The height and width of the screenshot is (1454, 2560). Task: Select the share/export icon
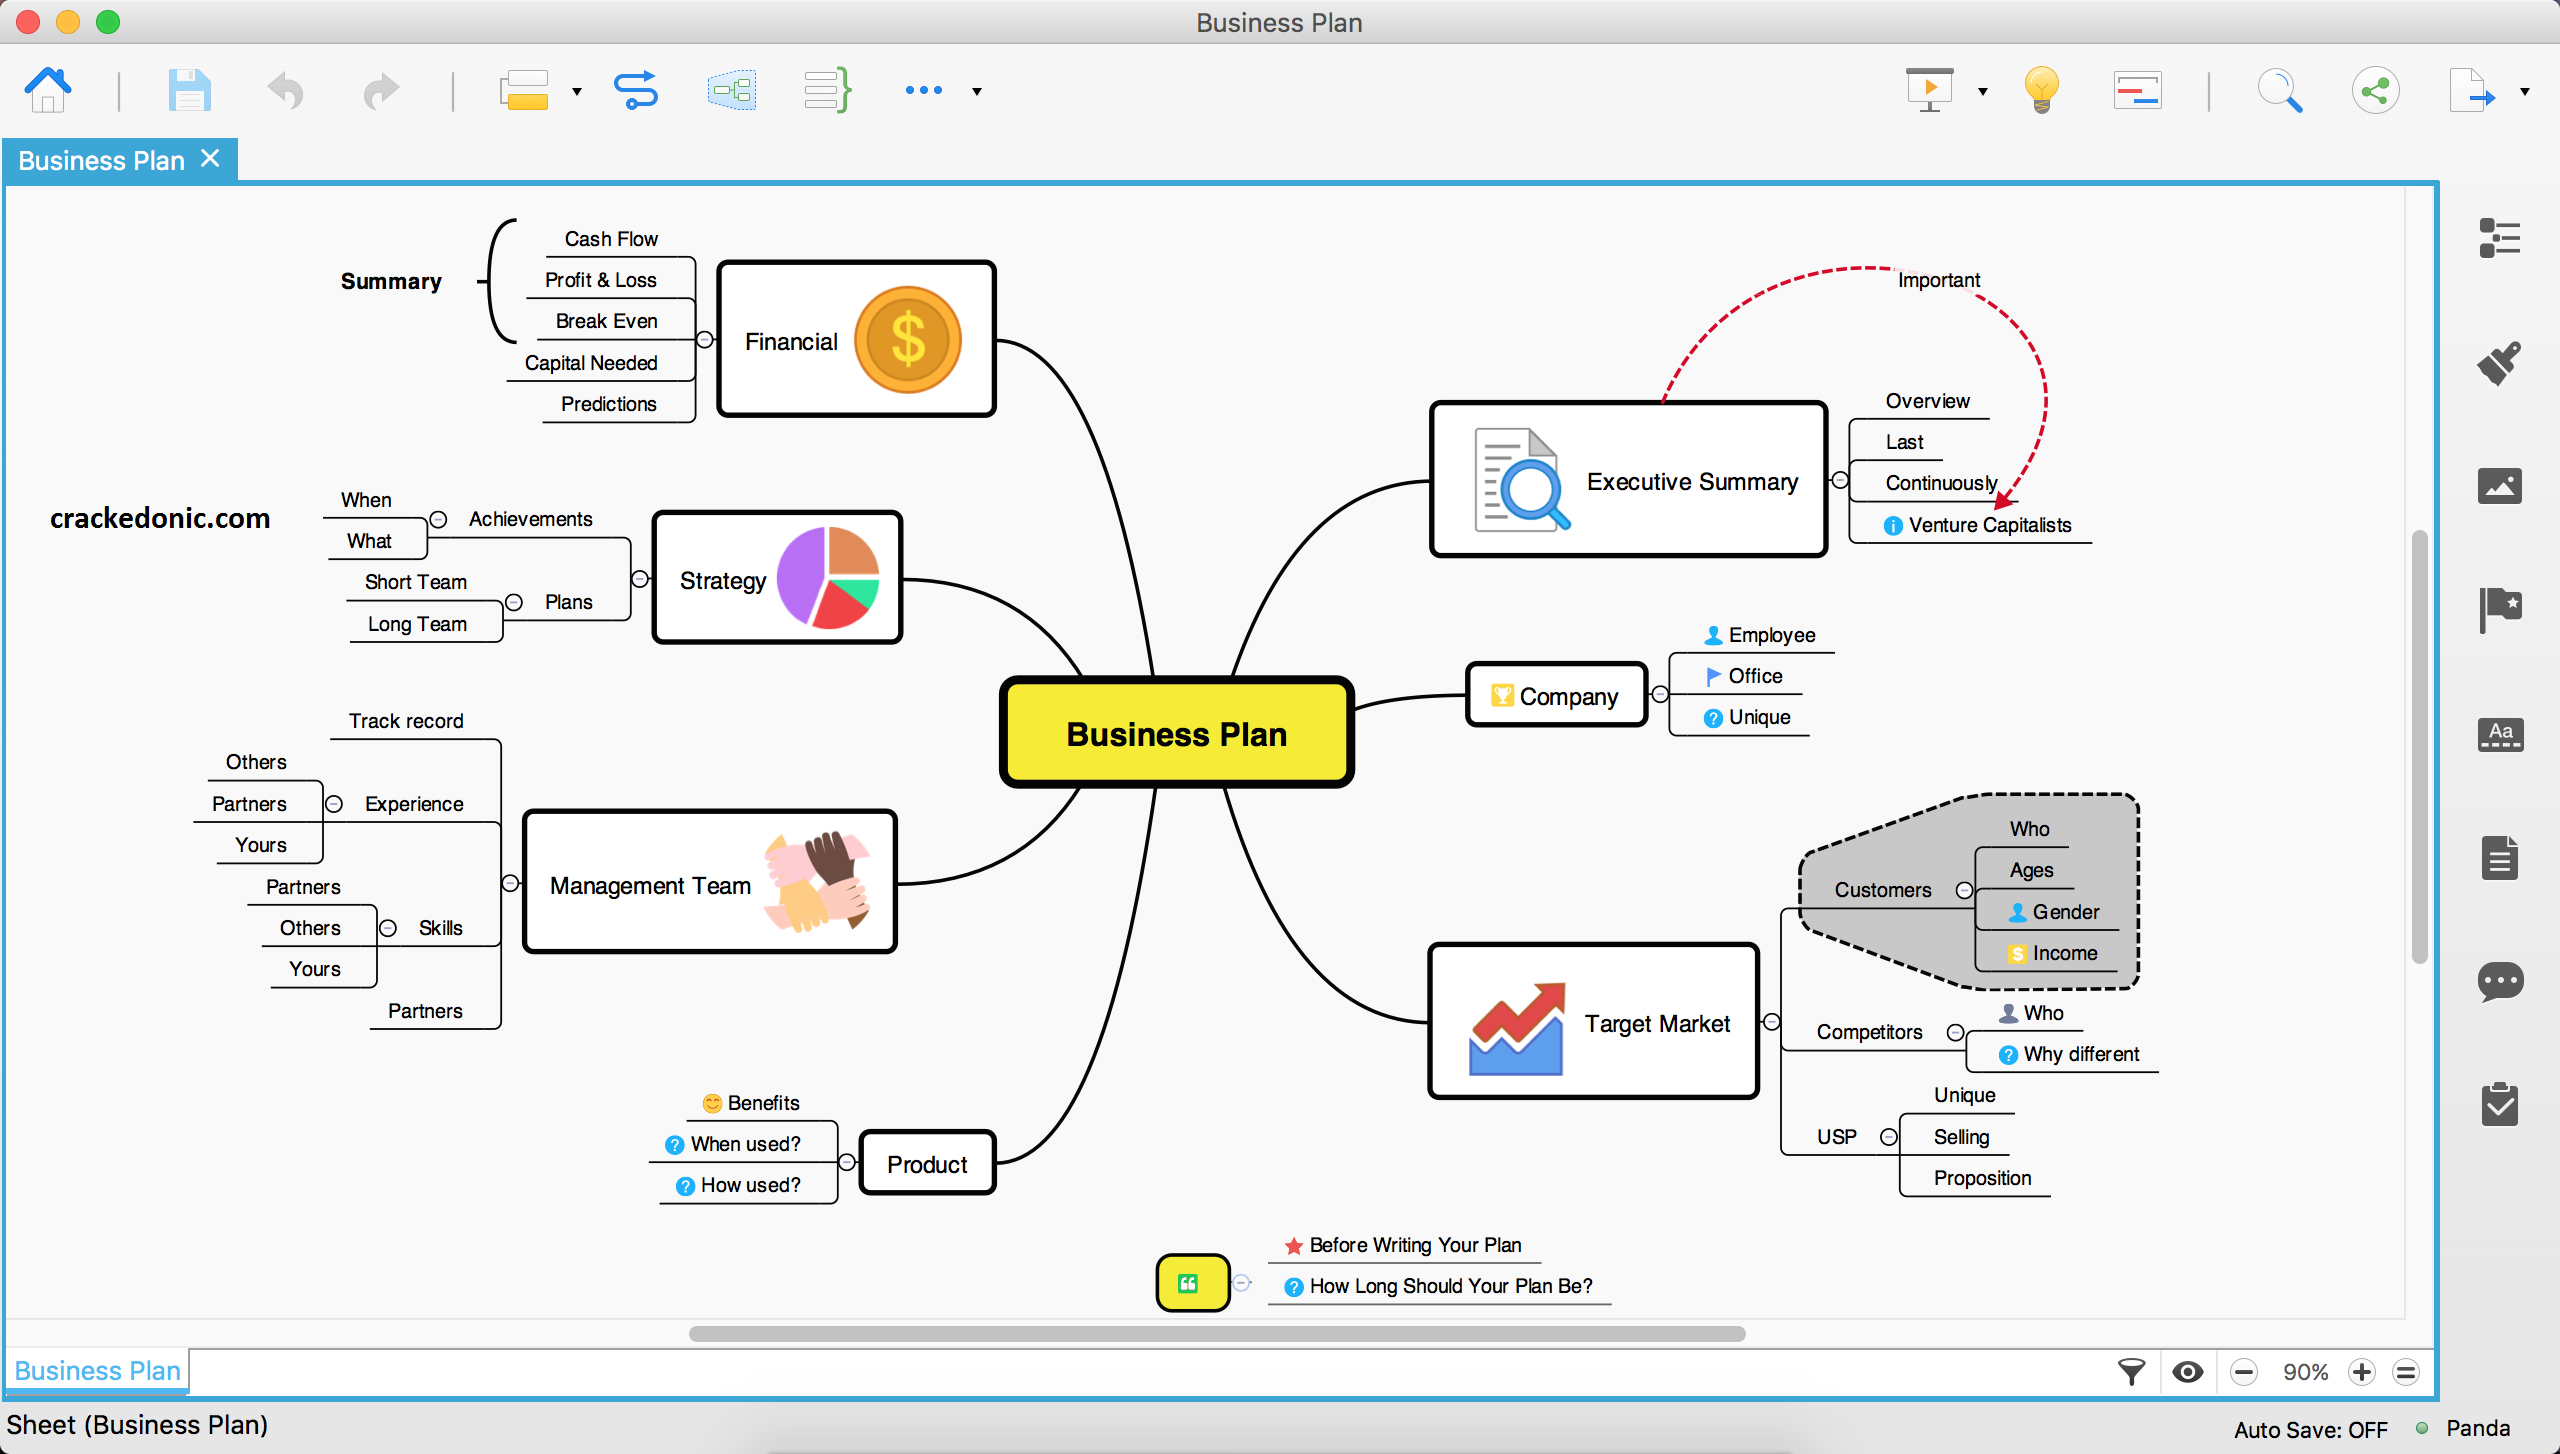(x=2375, y=90)
